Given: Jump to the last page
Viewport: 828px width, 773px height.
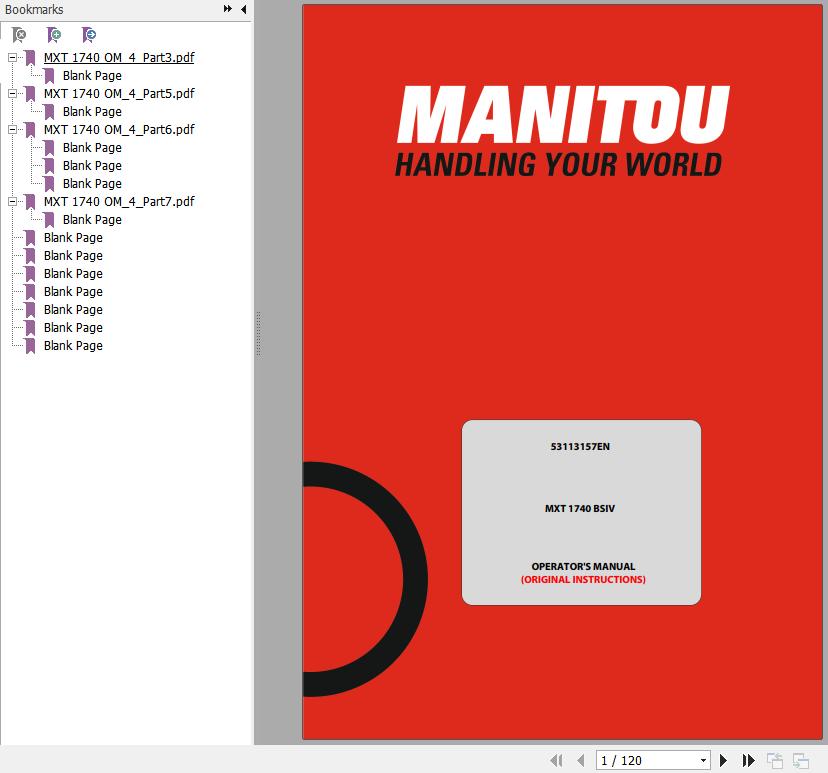Looking at the screenshot, I should click(748, 760).
